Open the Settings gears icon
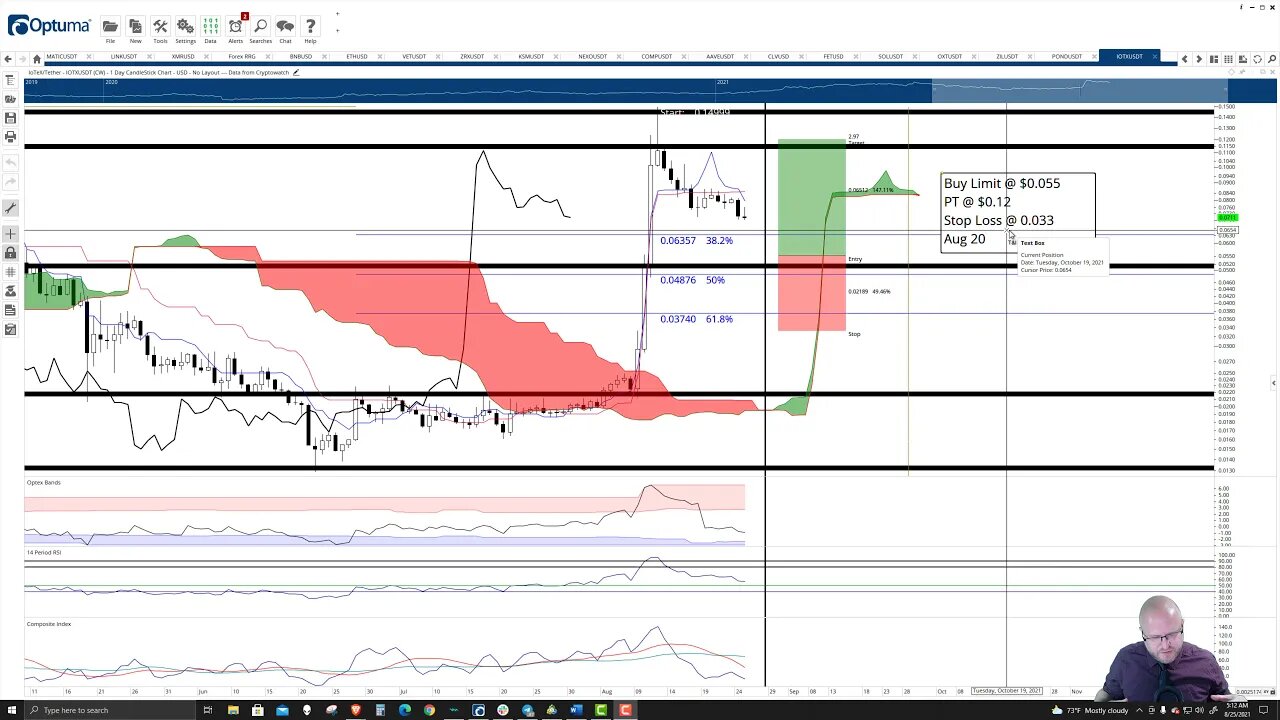1280x720 pixels. click(185, 27)
